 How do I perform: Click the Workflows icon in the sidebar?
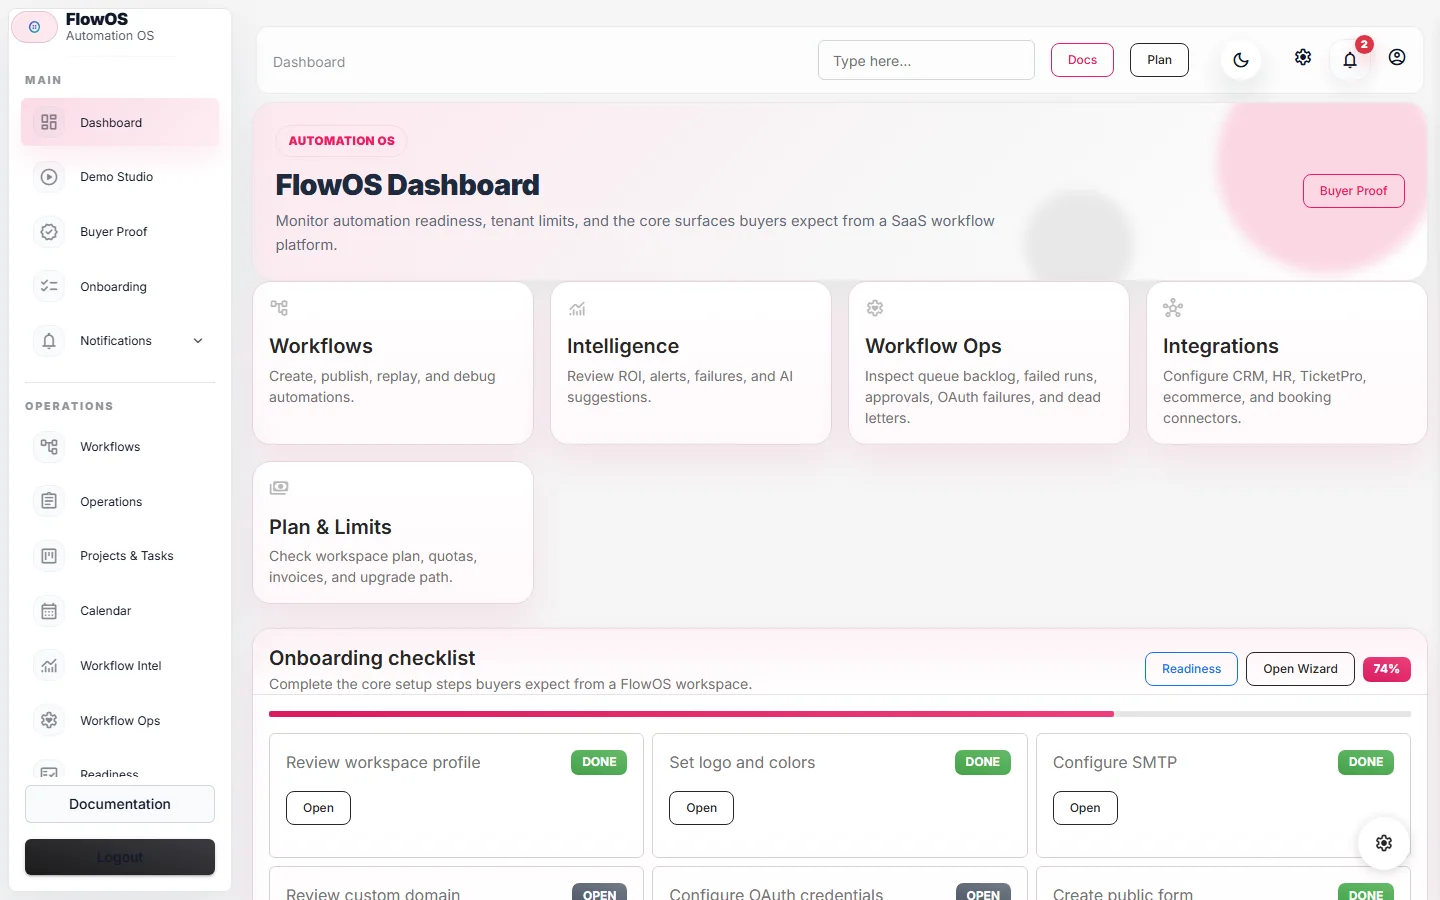49,447
